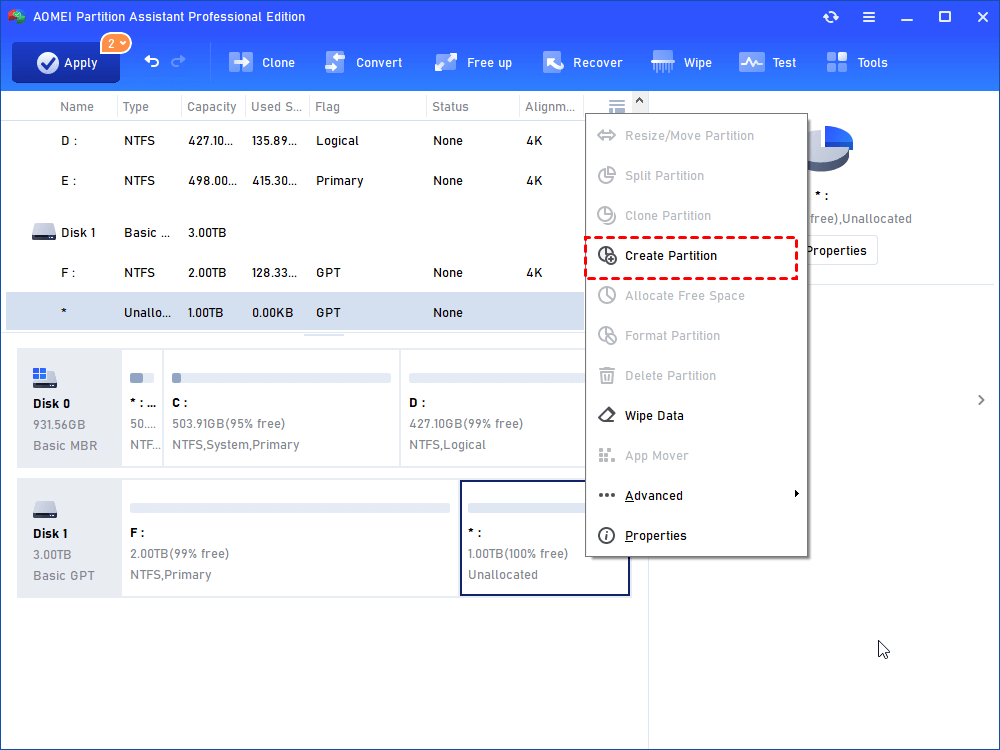The image size is (1000, 750).
Task: Click the AOMEI application logo icon
Action: 17,16
